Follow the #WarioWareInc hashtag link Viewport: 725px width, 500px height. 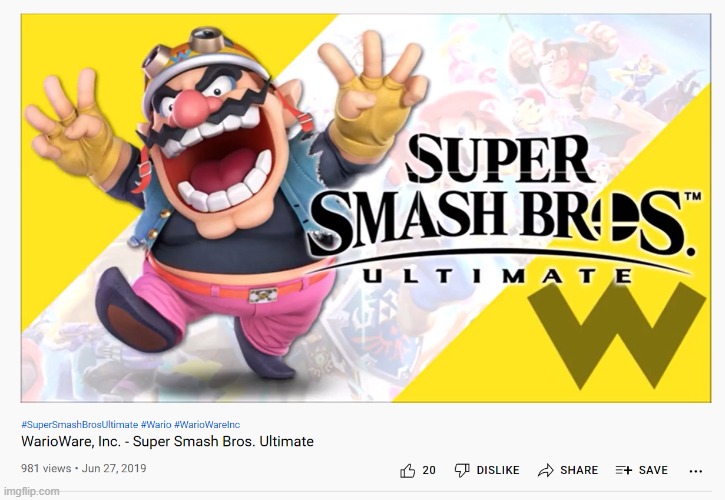[x=207, y=425]
